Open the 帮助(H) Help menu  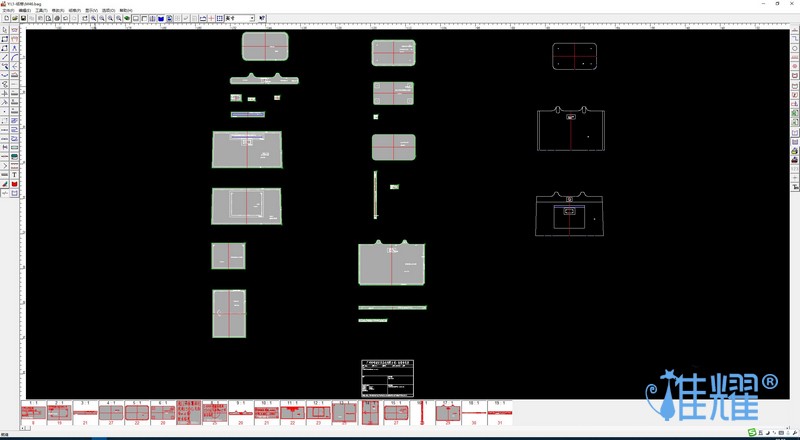pos(125,10)
